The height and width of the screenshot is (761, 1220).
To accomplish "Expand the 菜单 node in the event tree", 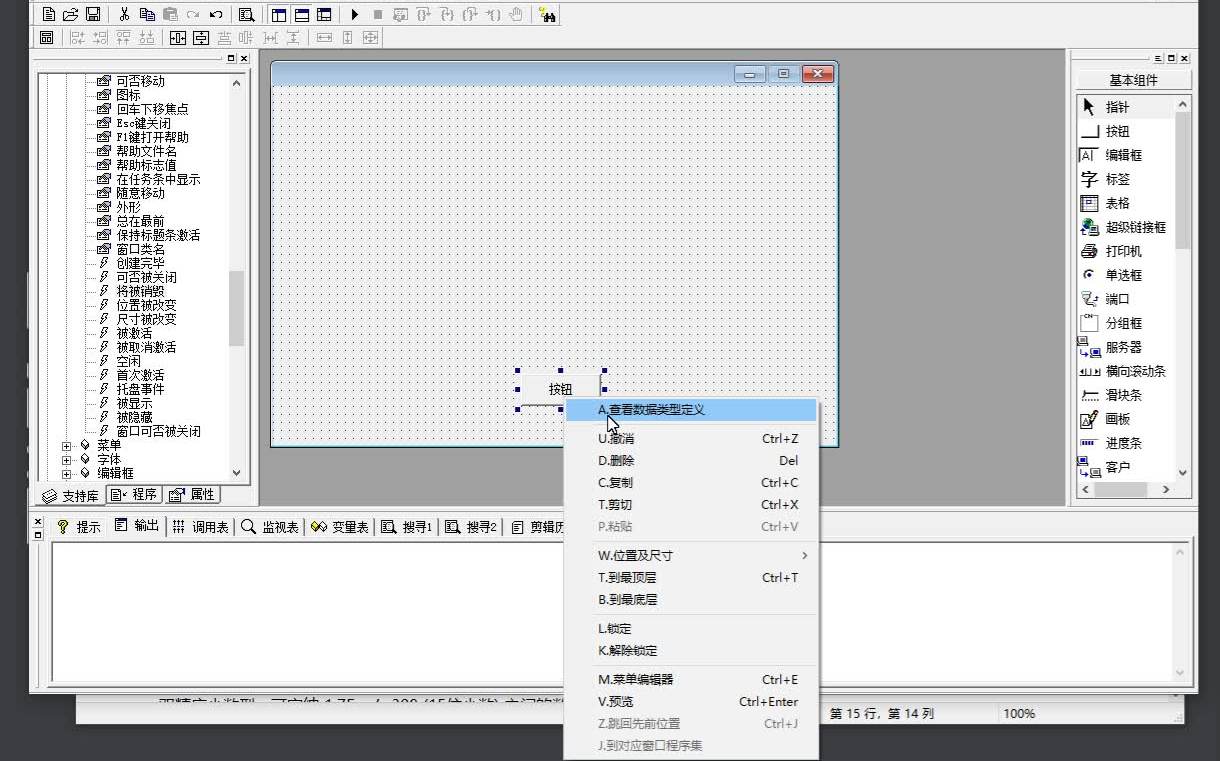I will [65, 447].
